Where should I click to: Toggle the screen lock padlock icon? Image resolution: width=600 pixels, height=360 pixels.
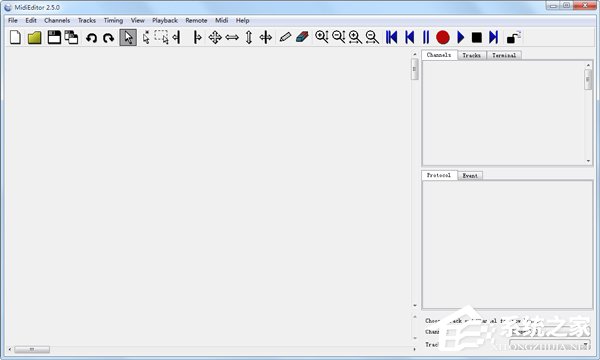coord(514,37)
